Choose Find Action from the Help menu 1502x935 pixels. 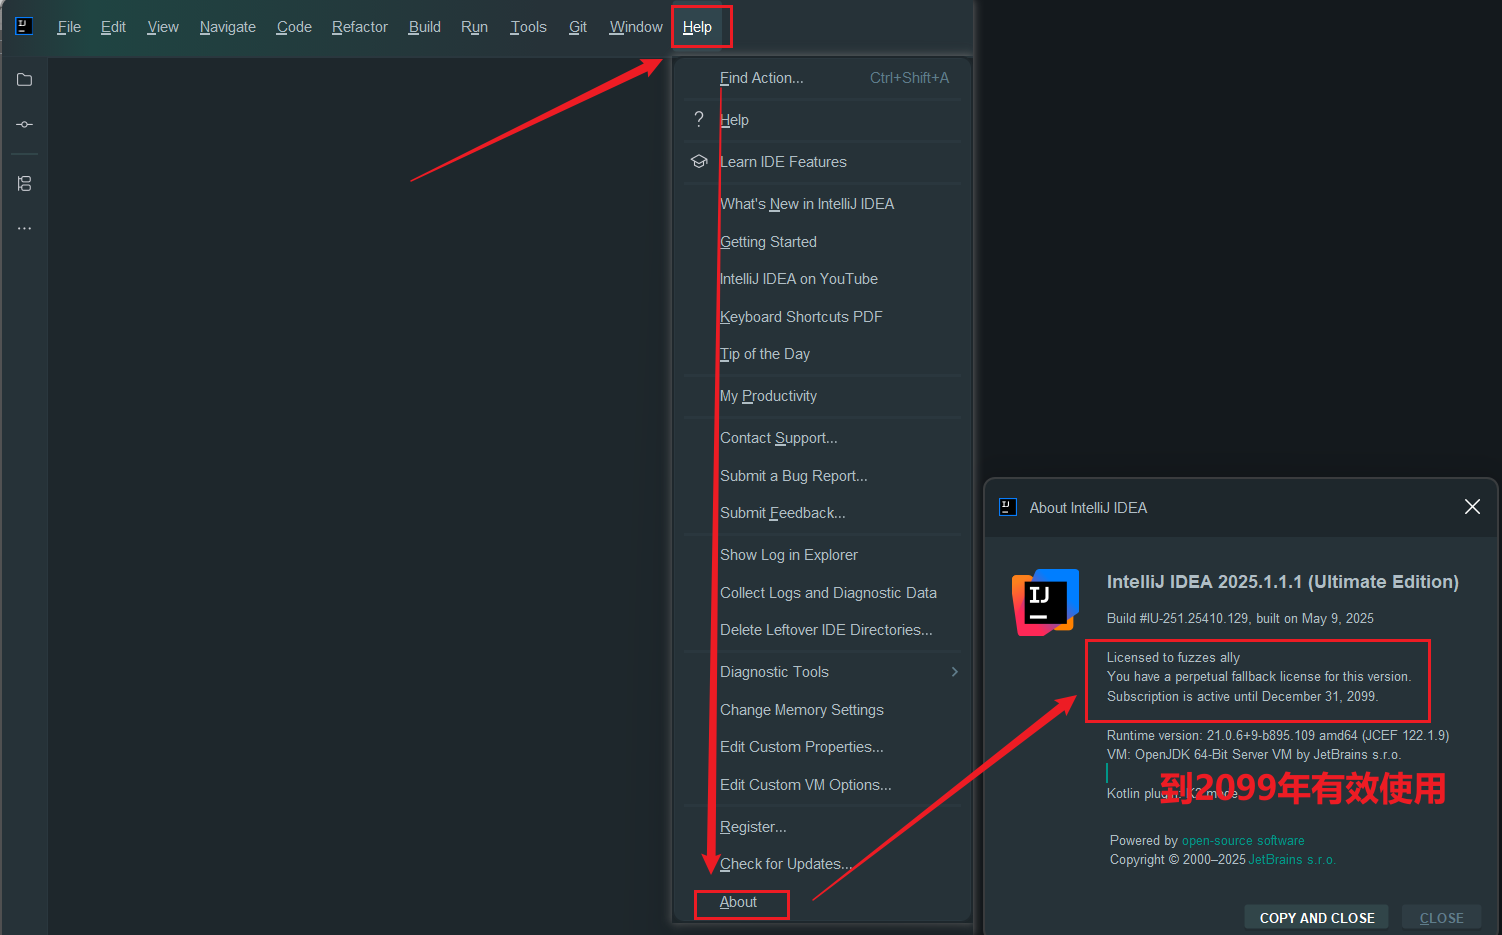(822, 78)
